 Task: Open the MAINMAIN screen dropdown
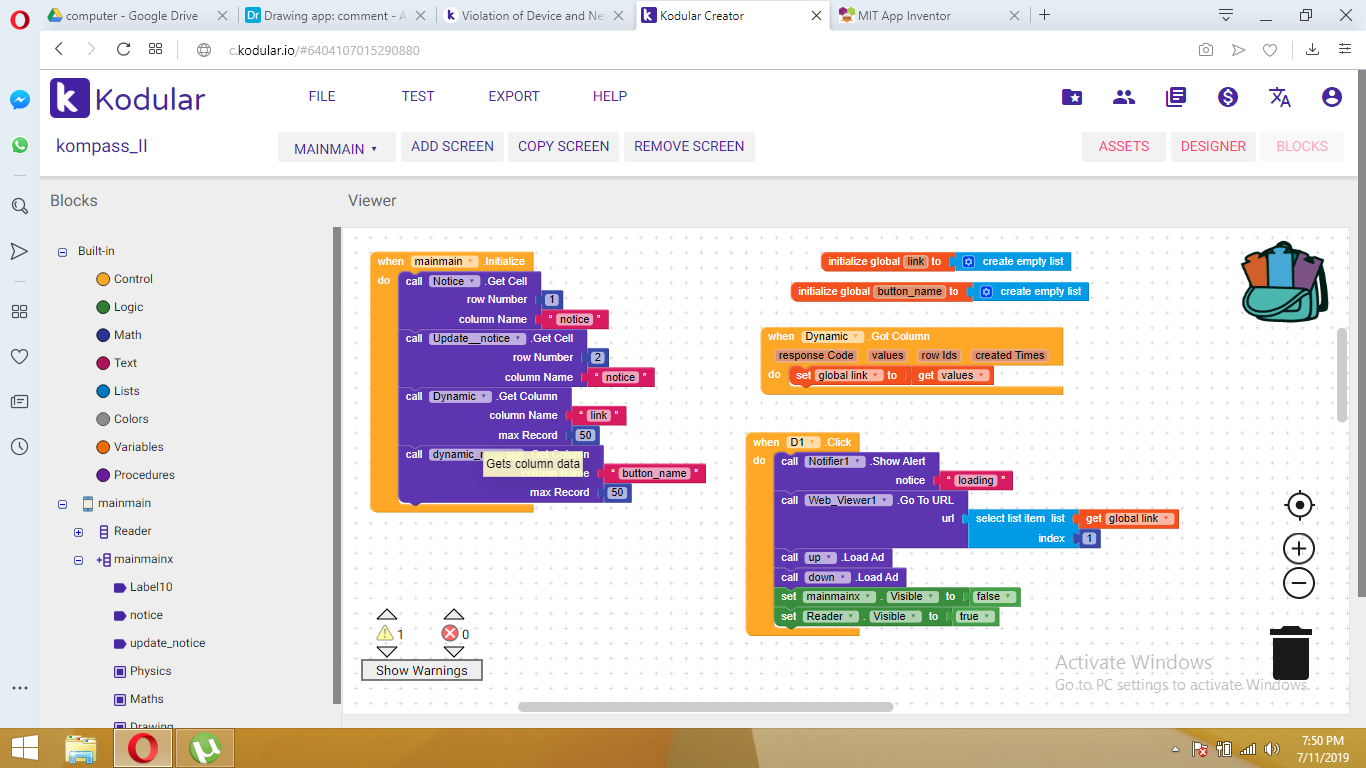click(x=336, y=148)
